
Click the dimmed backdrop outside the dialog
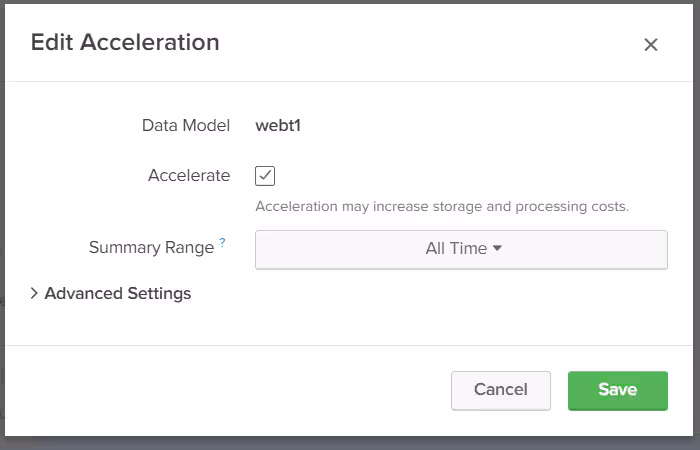point(350,443)
